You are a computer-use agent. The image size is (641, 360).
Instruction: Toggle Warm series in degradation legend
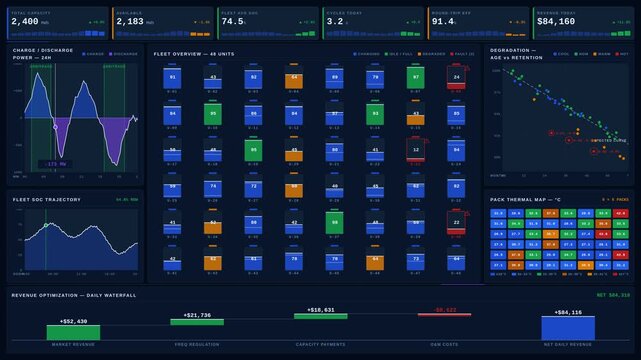coord(602,54)
